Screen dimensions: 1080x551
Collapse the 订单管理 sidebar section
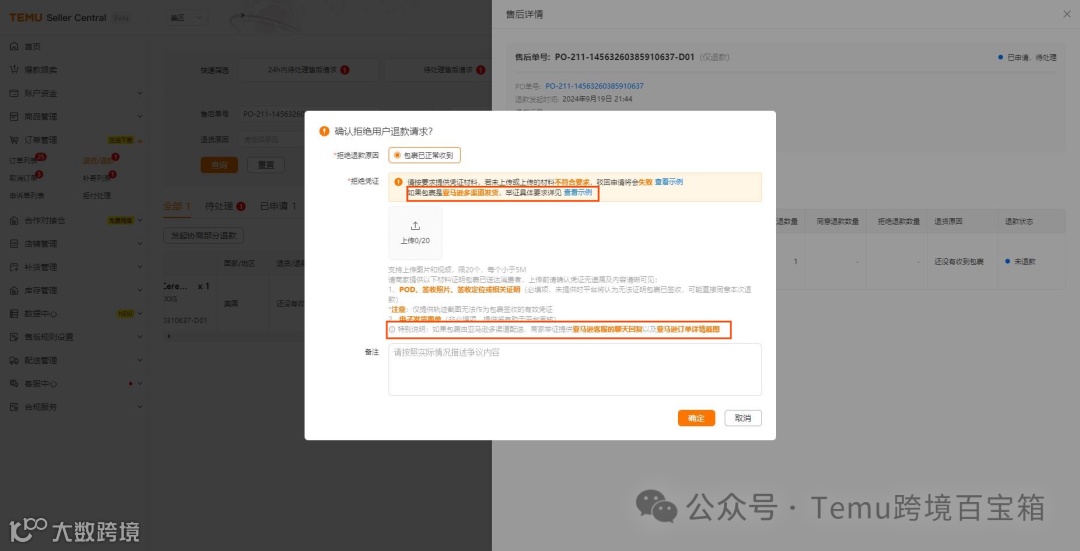click(140, 140)
